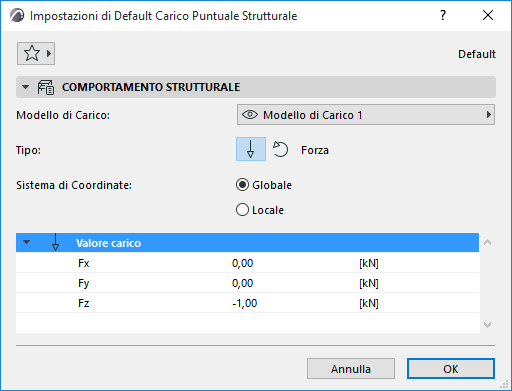Viewport: 512px width, 391px height.
Task: Close the dialog with the X button
Action: click(x=488, y=15)
